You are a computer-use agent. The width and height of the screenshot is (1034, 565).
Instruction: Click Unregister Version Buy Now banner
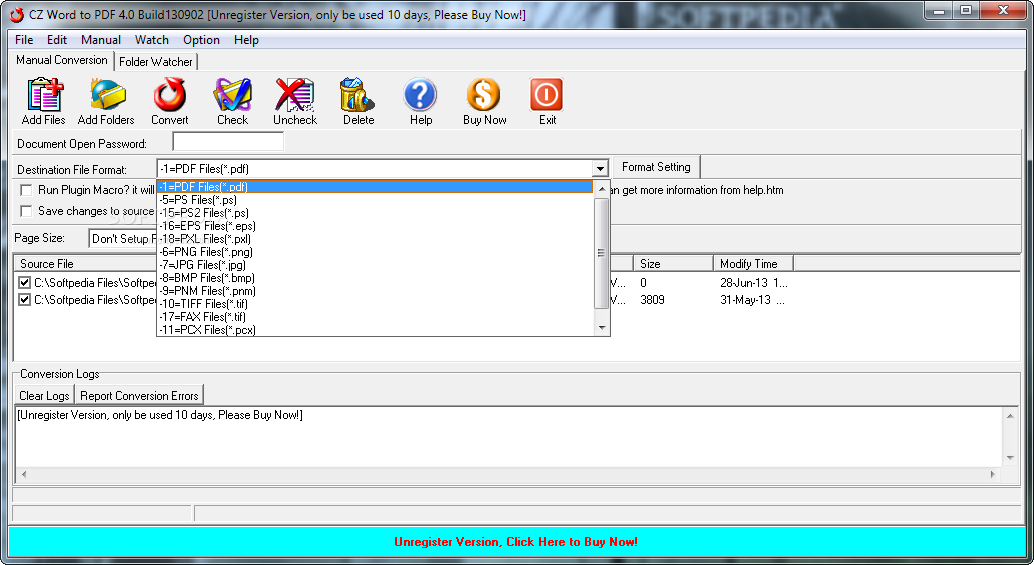point(516,542)
